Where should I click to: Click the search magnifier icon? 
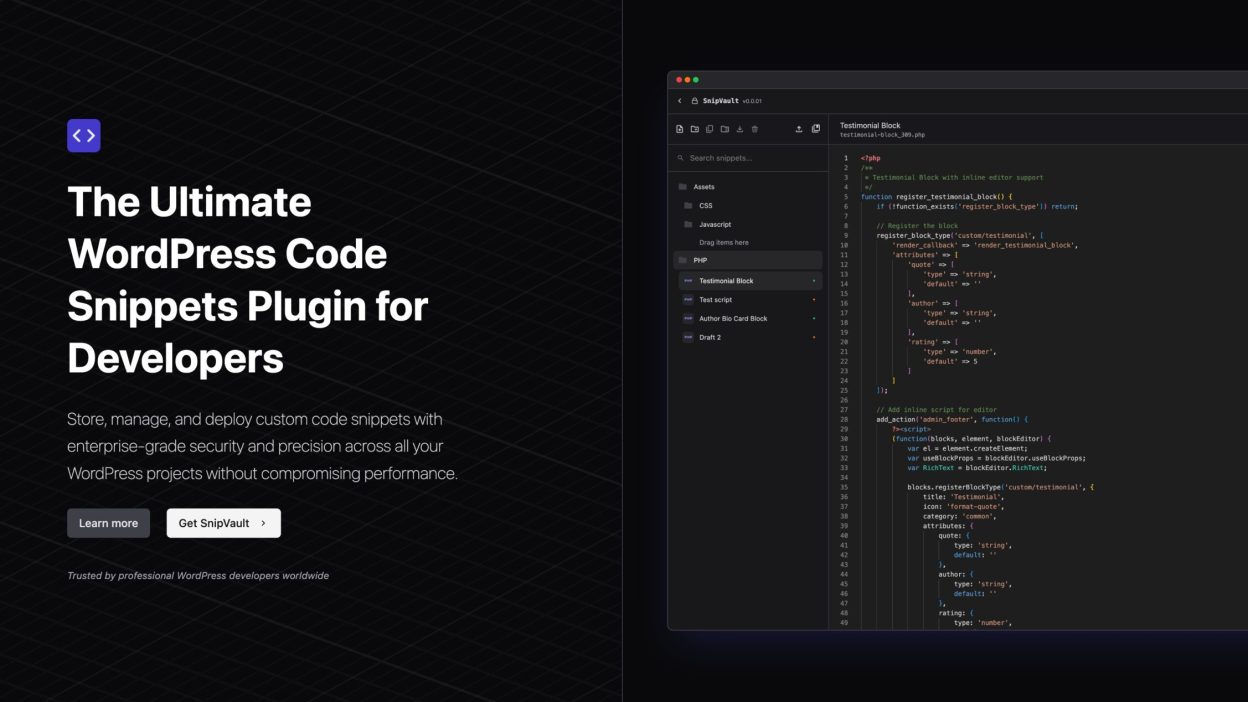click(681, 158)
